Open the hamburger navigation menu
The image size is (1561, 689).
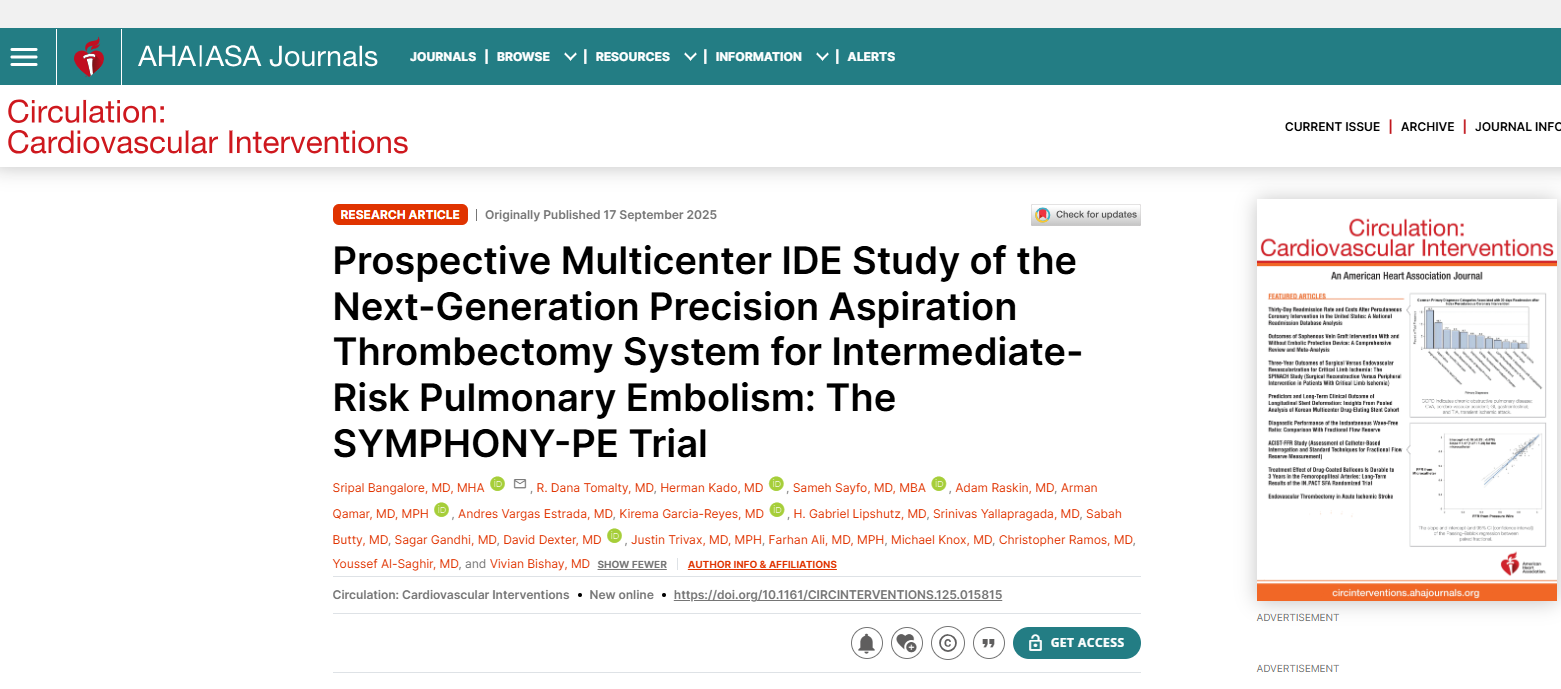[24, 57]
